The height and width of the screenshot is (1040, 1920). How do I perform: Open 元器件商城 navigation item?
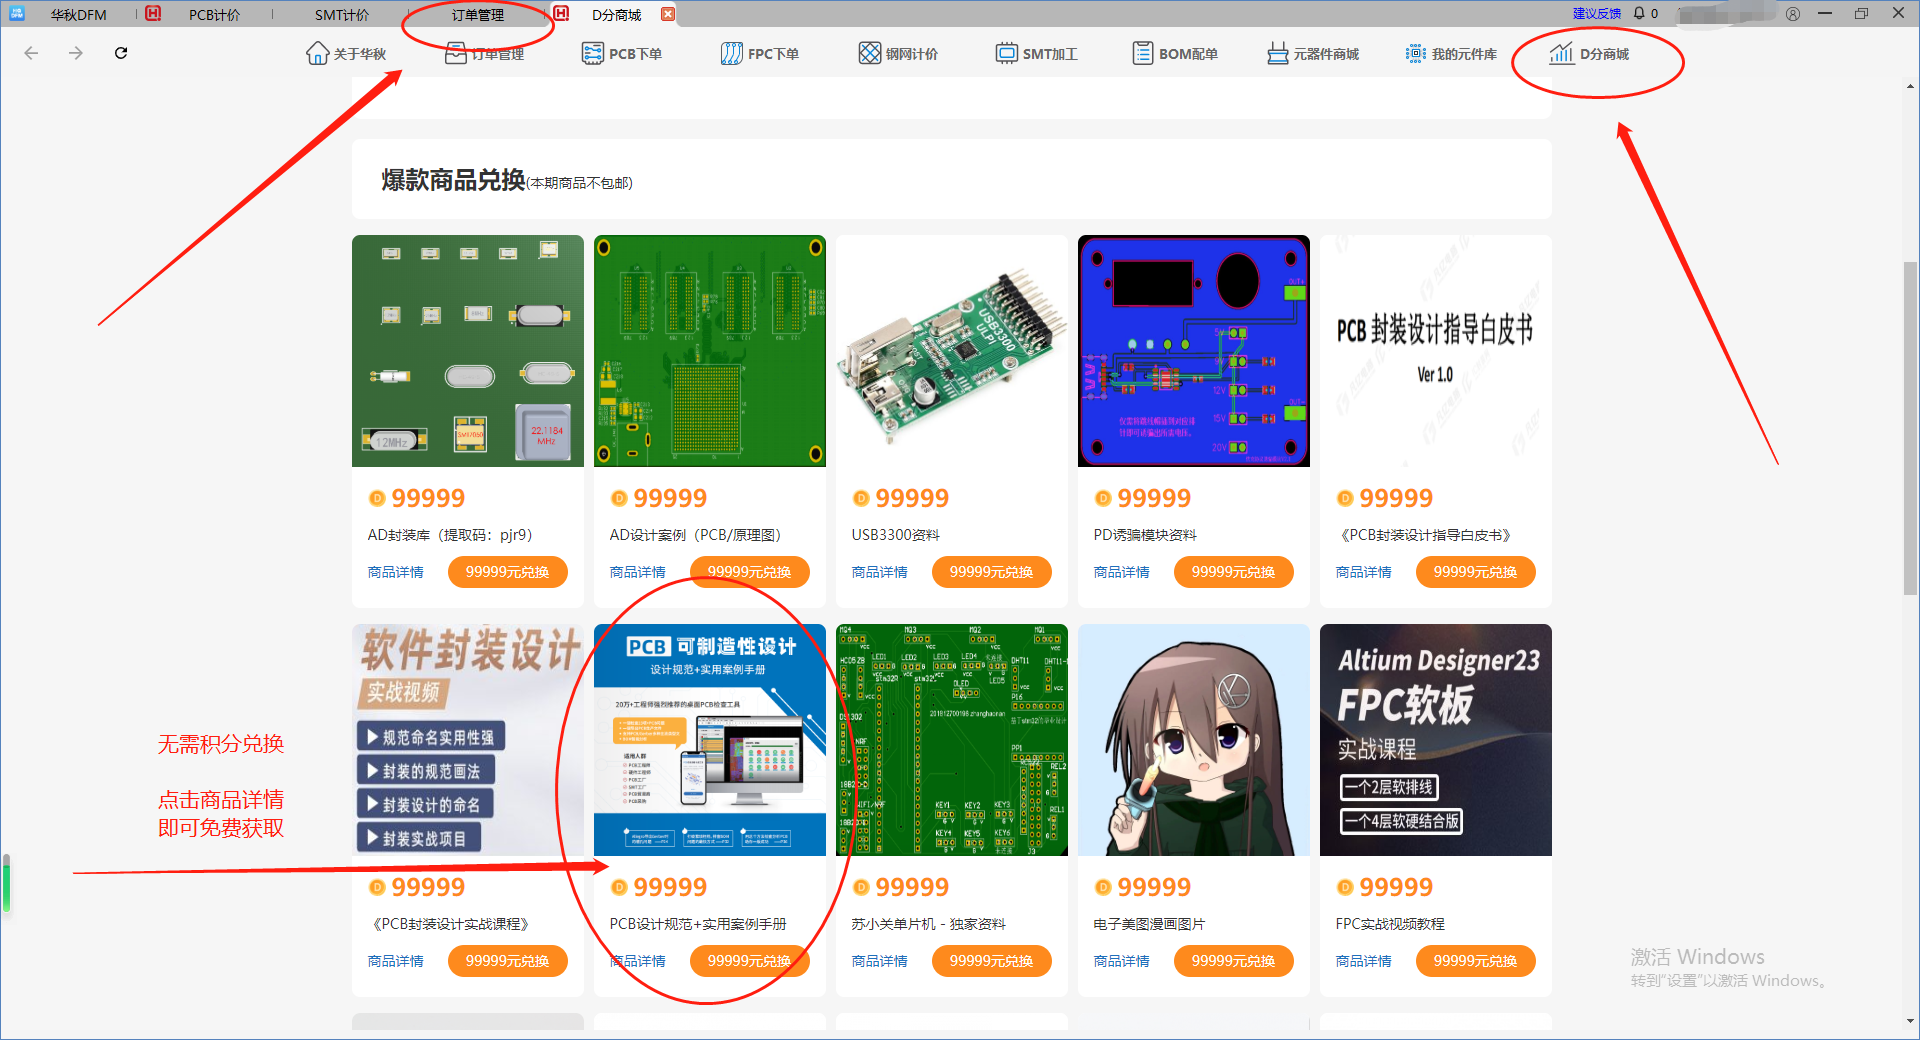click(x=1313, y=53)
